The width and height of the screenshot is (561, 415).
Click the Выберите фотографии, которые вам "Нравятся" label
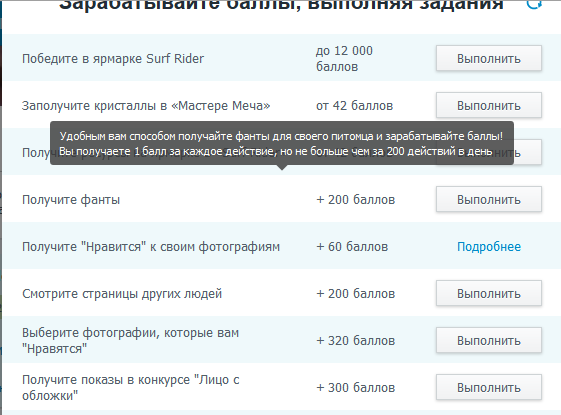coord(130,340)
